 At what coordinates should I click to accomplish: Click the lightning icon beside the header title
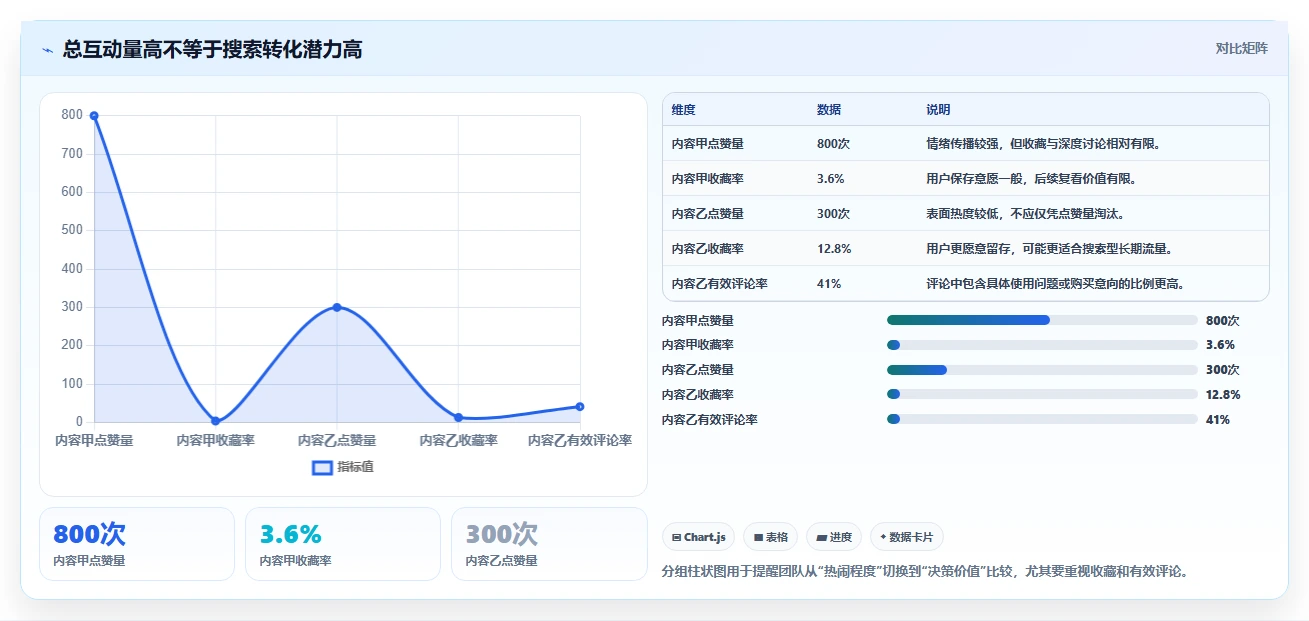[x=47, y=50]
